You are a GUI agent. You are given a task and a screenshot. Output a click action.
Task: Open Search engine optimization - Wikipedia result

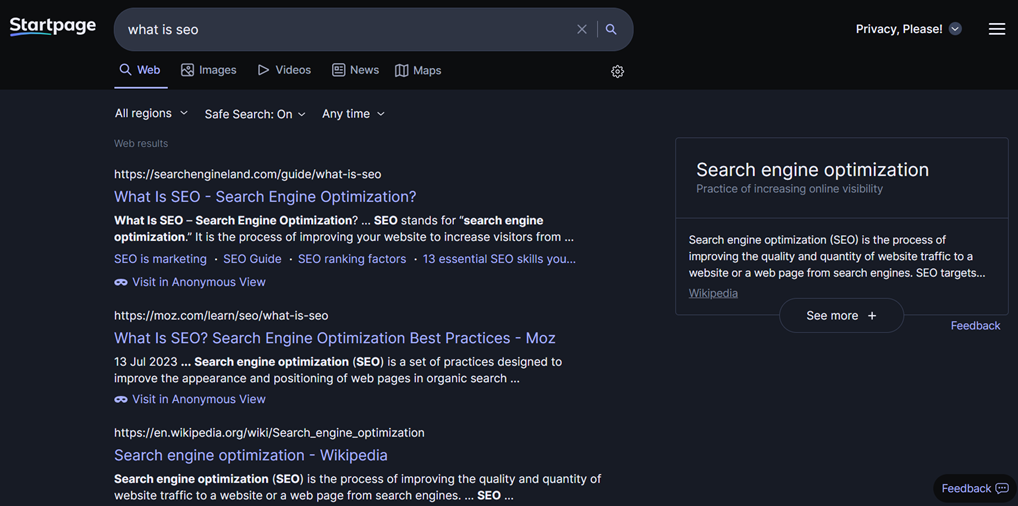click(x=251, y=455)
